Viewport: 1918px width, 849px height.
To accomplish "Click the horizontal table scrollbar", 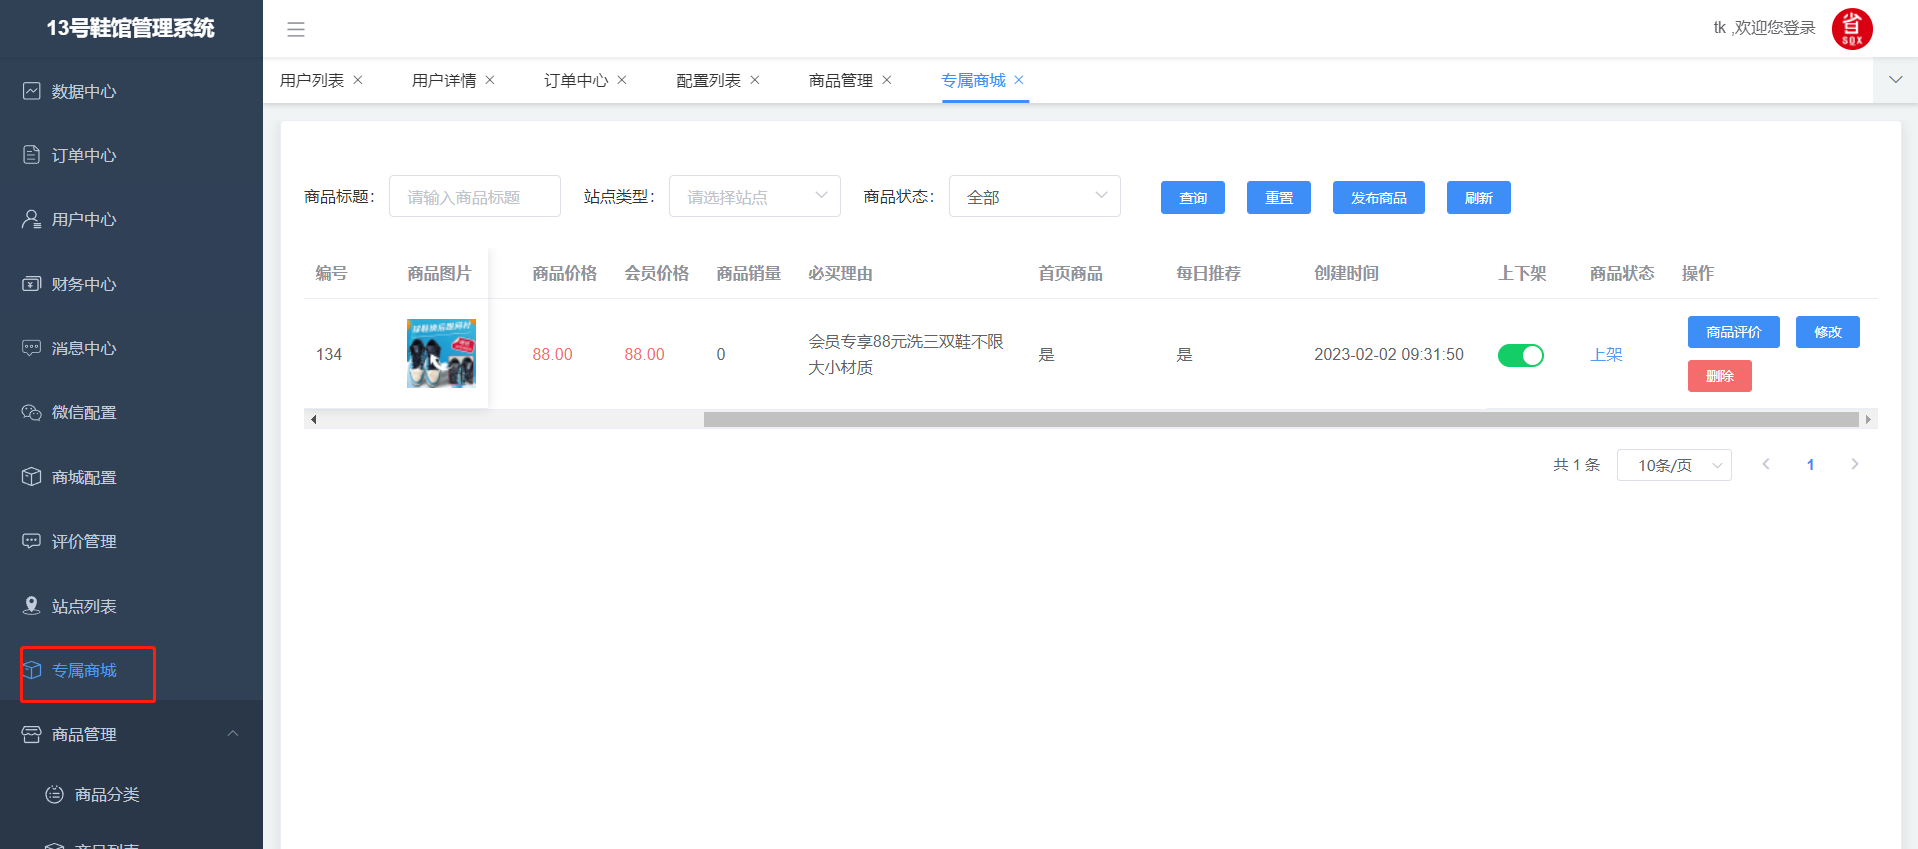I will coord(1280,419).
